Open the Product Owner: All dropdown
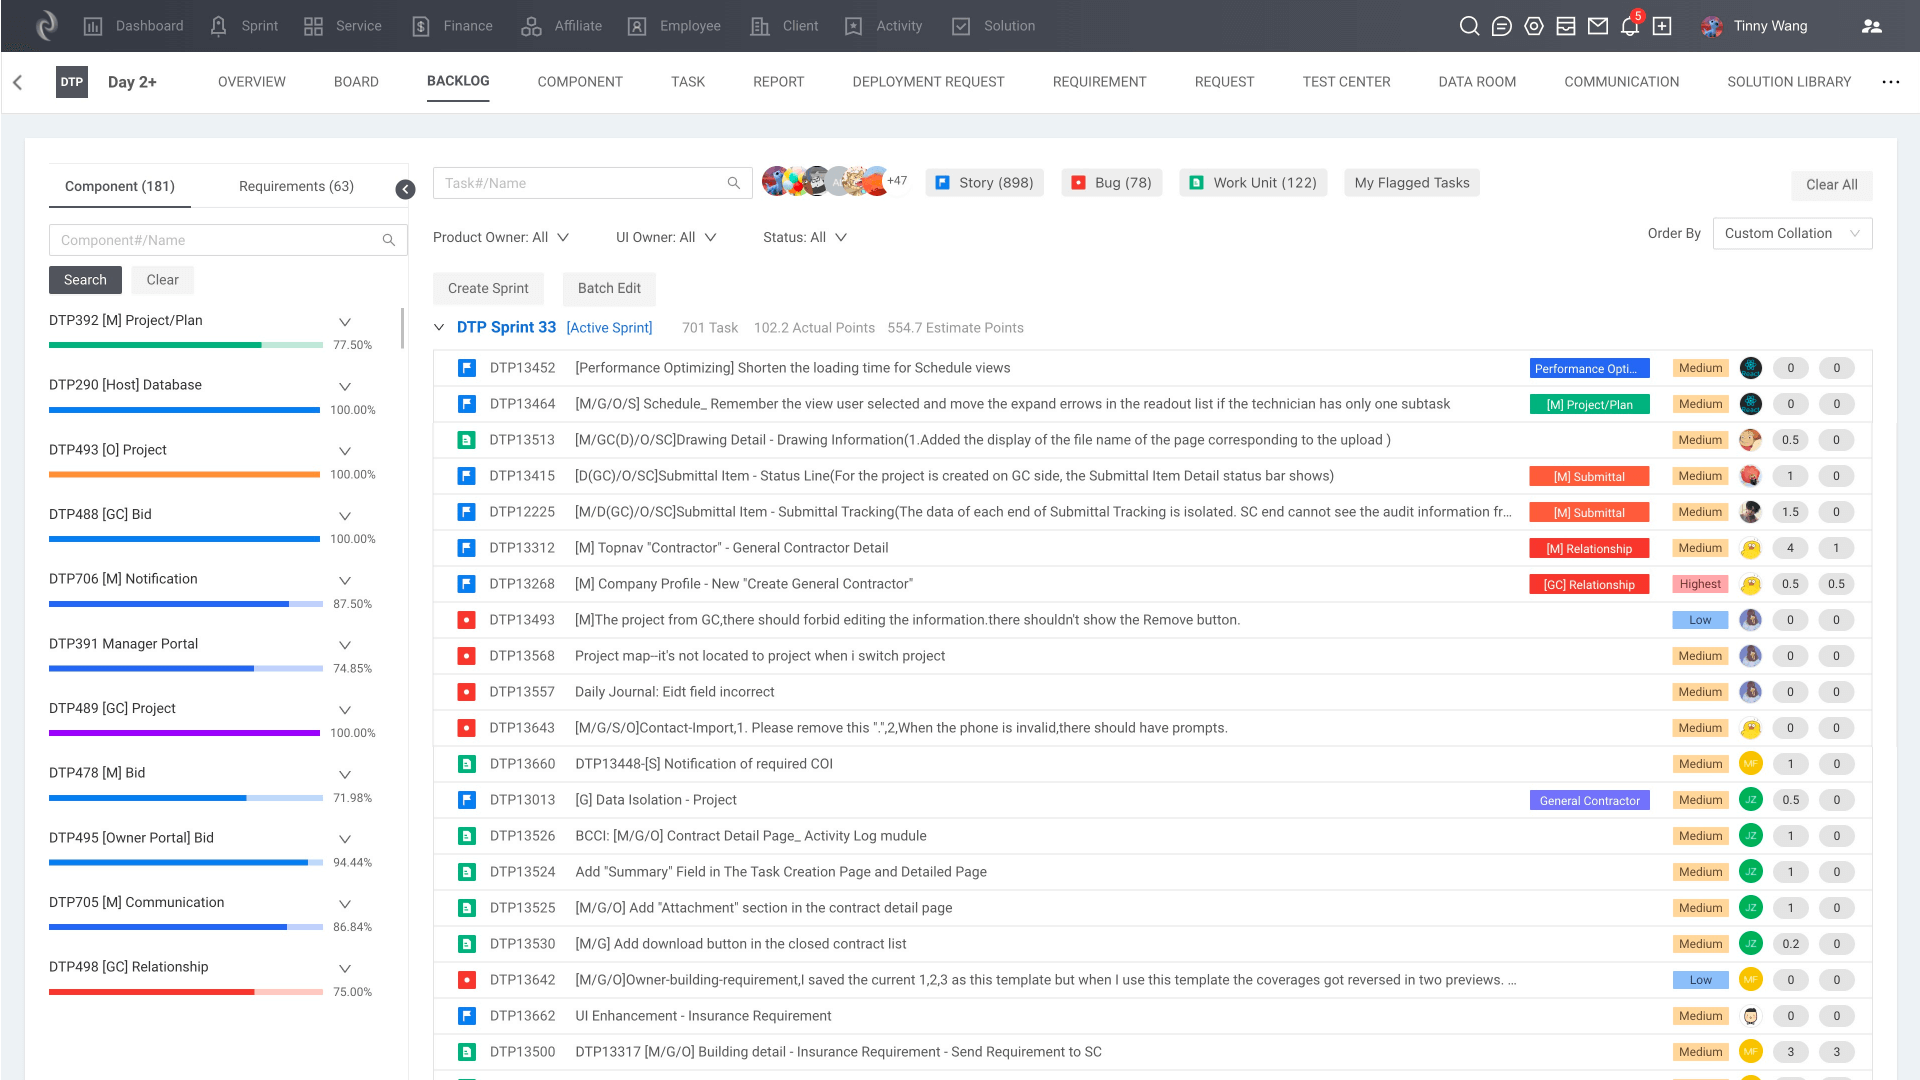Viewport: 1920px width, 1080px height. (501, 237)
